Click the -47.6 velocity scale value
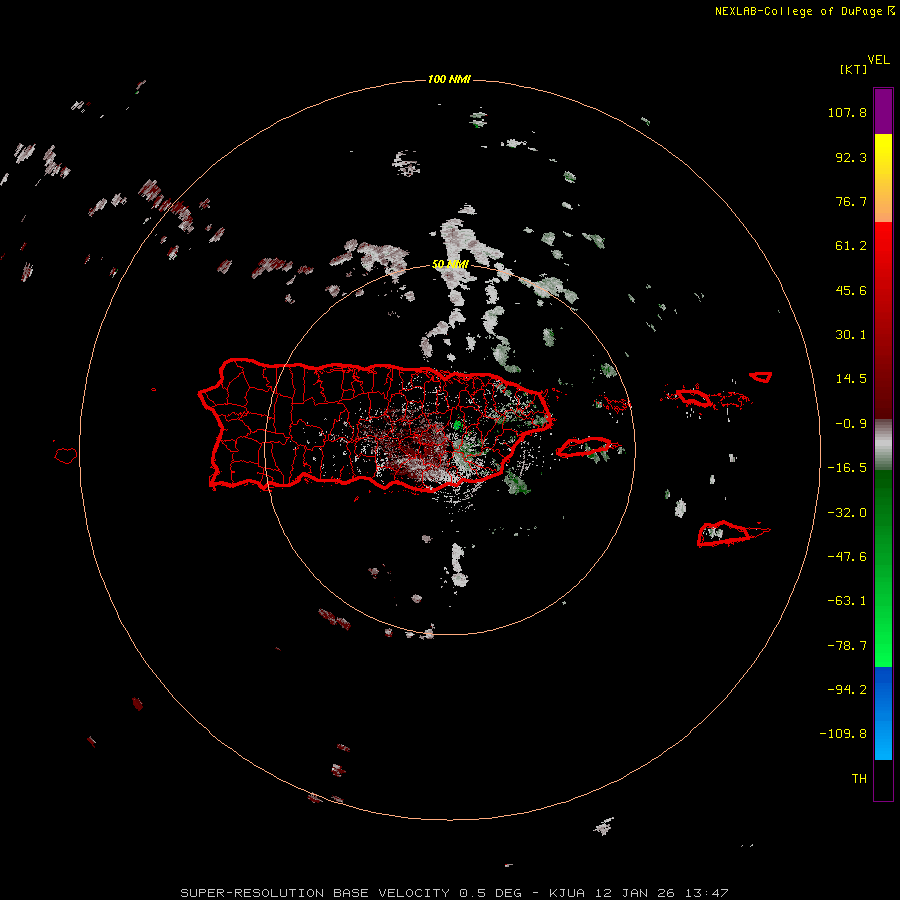The image size is (900, 900). tap(847, 557)
